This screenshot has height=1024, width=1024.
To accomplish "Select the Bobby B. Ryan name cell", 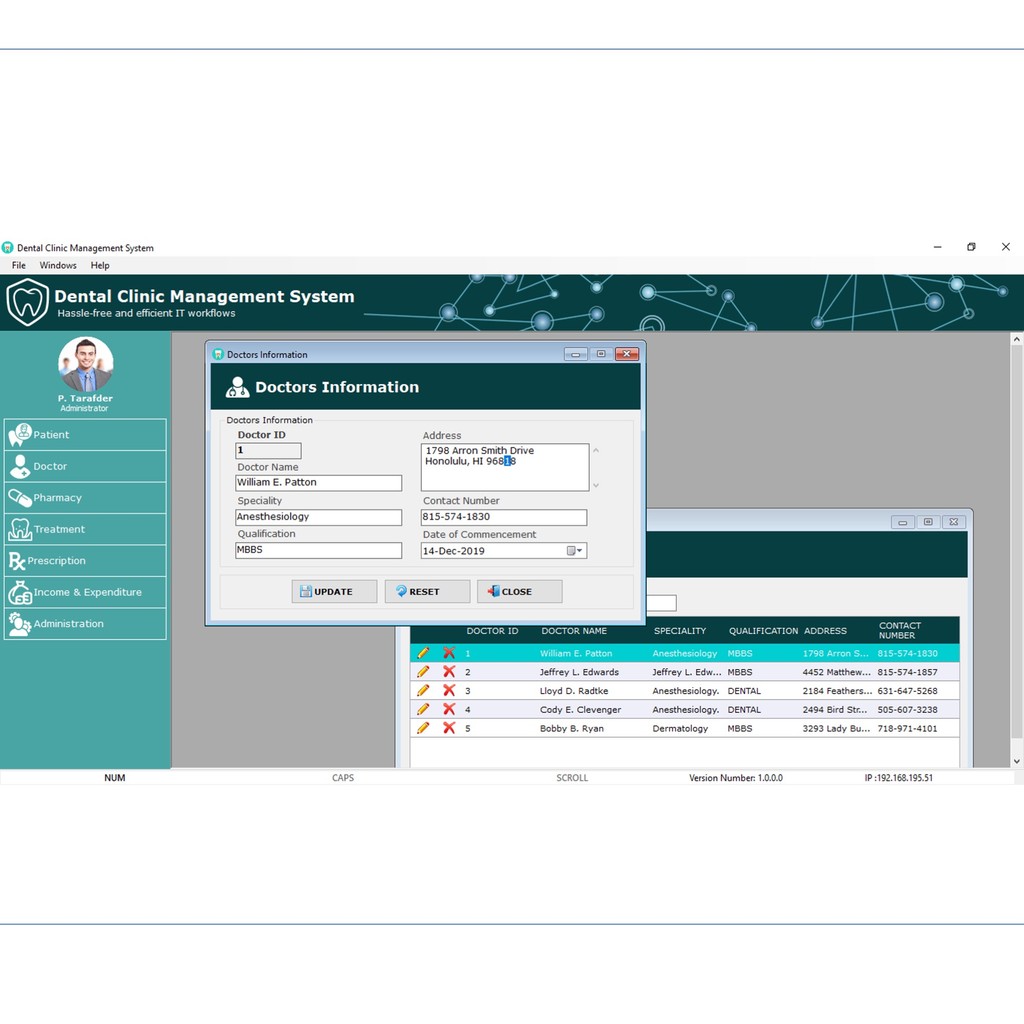I will (572, 728).
